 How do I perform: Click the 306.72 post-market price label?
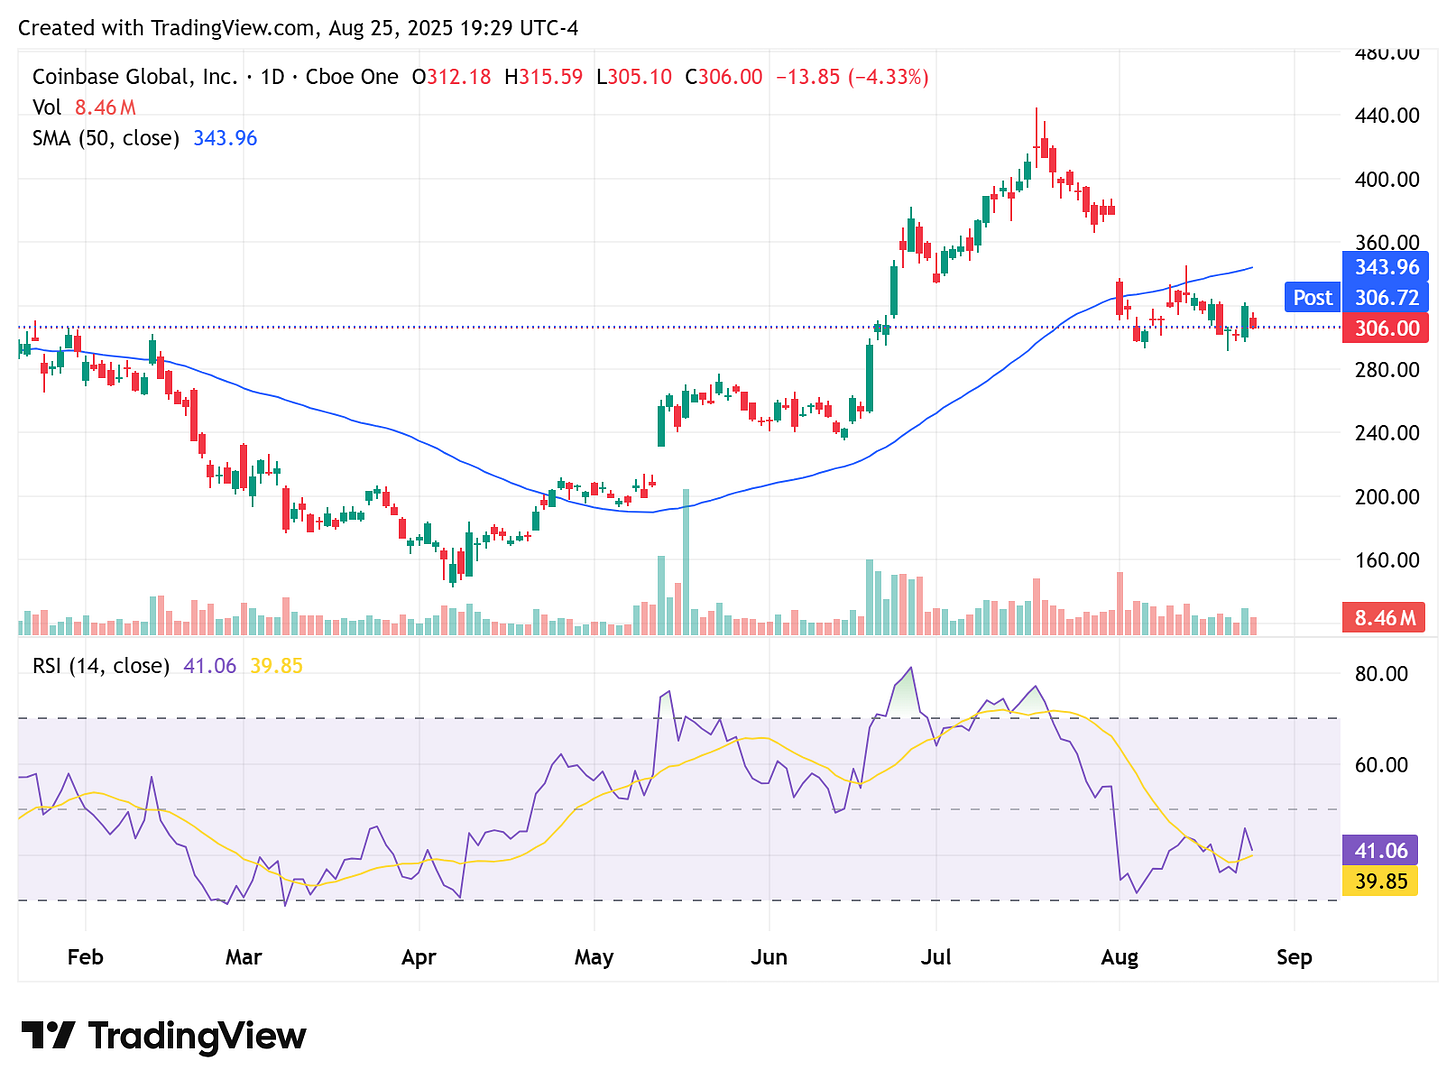[1385, 297]
